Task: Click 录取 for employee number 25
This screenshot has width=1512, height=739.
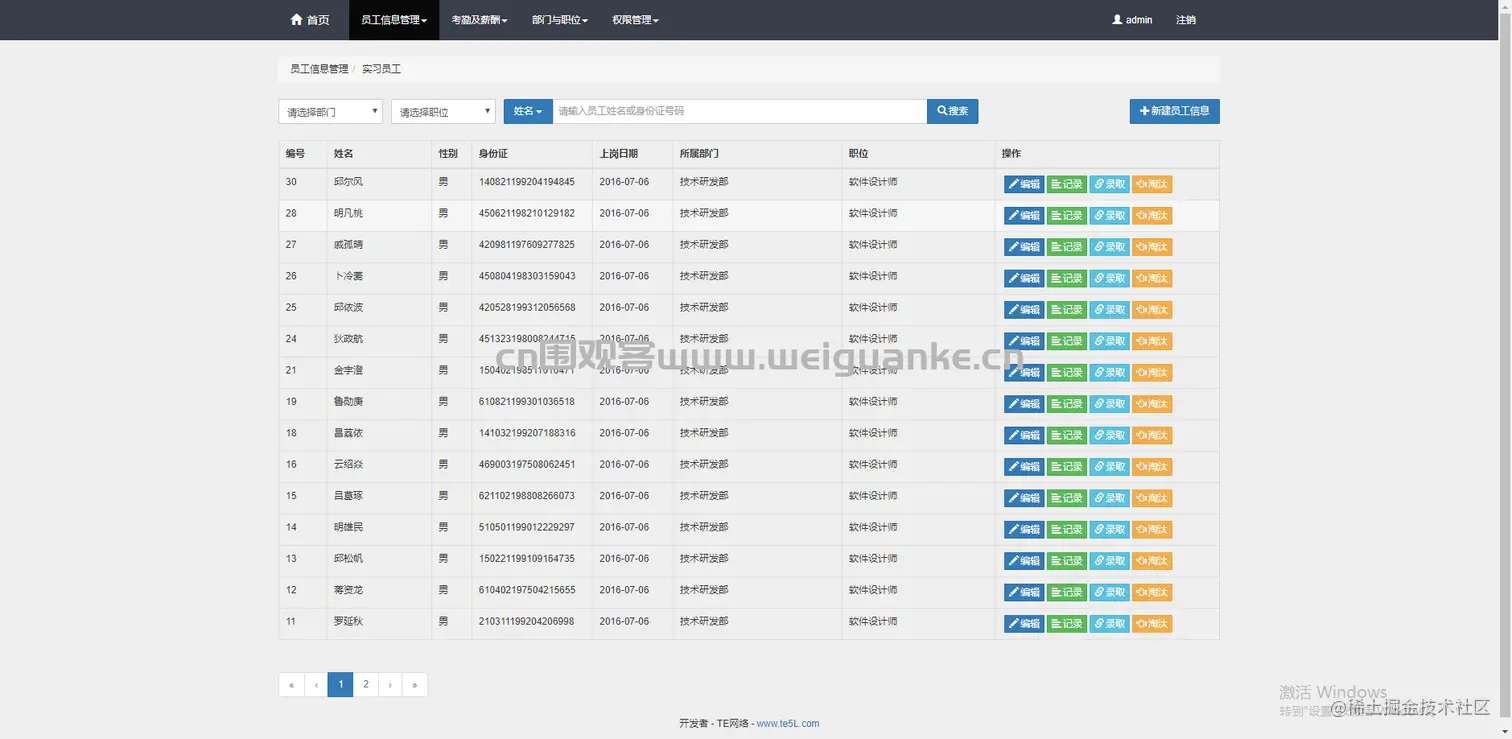Action: [1109, 310]
